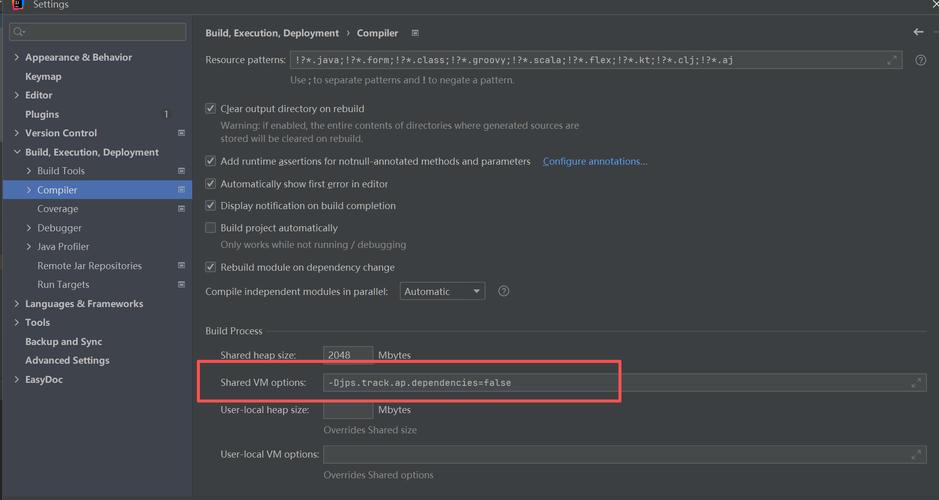Viewport: 939px width, 500px height.
Task: Click project icon beside Build Tools
Action: [x=181, y=171]
